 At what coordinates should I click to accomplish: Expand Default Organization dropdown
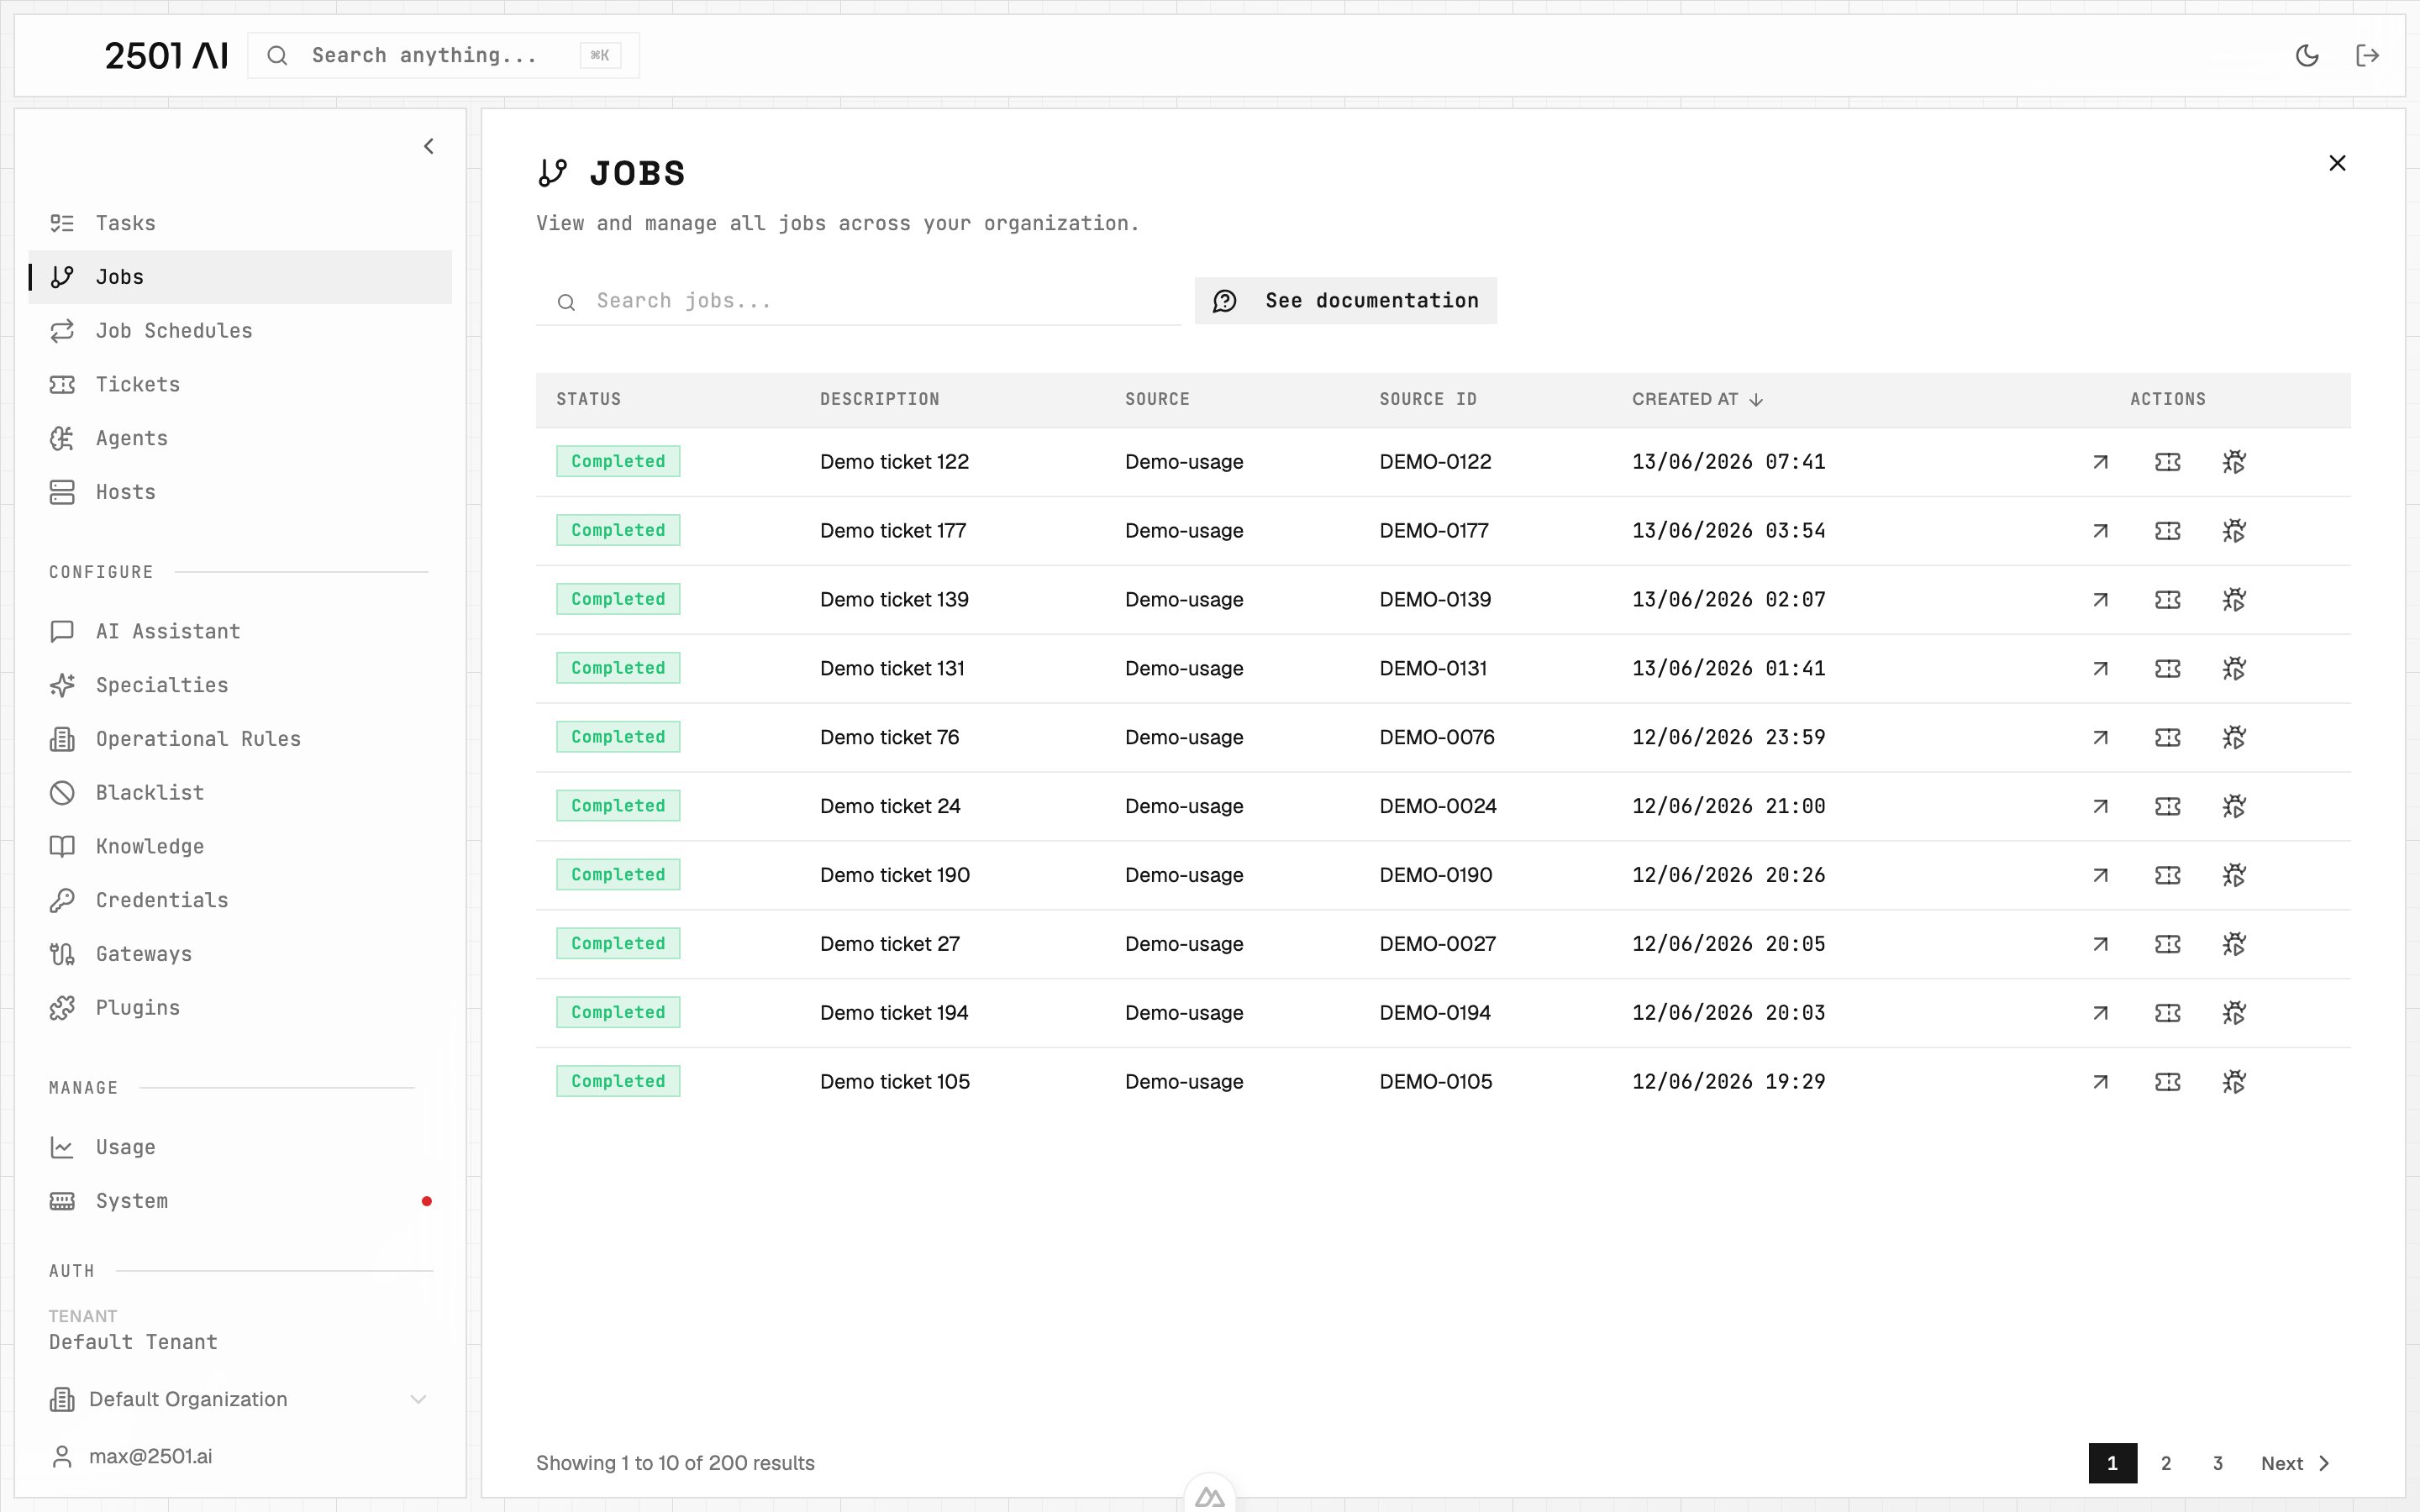240,1399
